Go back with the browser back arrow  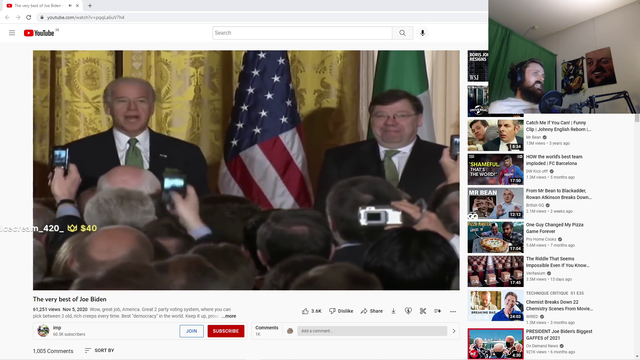(7, 18)
